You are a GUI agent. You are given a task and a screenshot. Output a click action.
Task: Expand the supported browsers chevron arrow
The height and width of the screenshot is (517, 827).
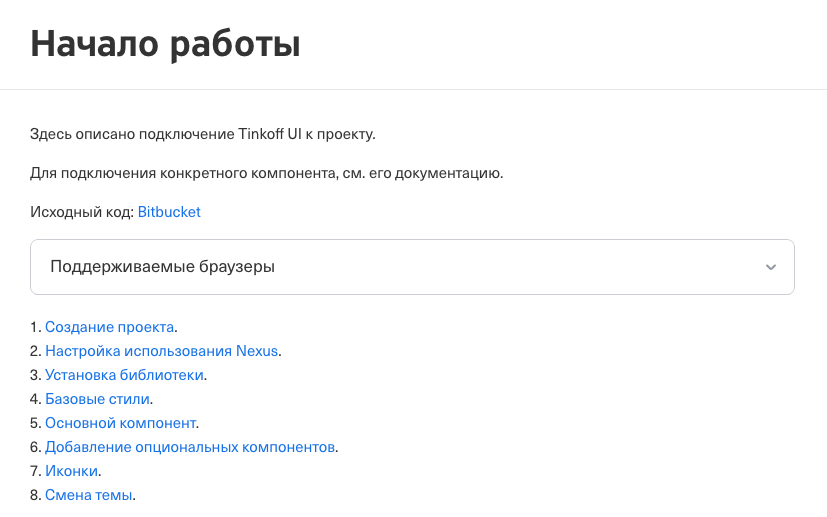tap(770, 267)
